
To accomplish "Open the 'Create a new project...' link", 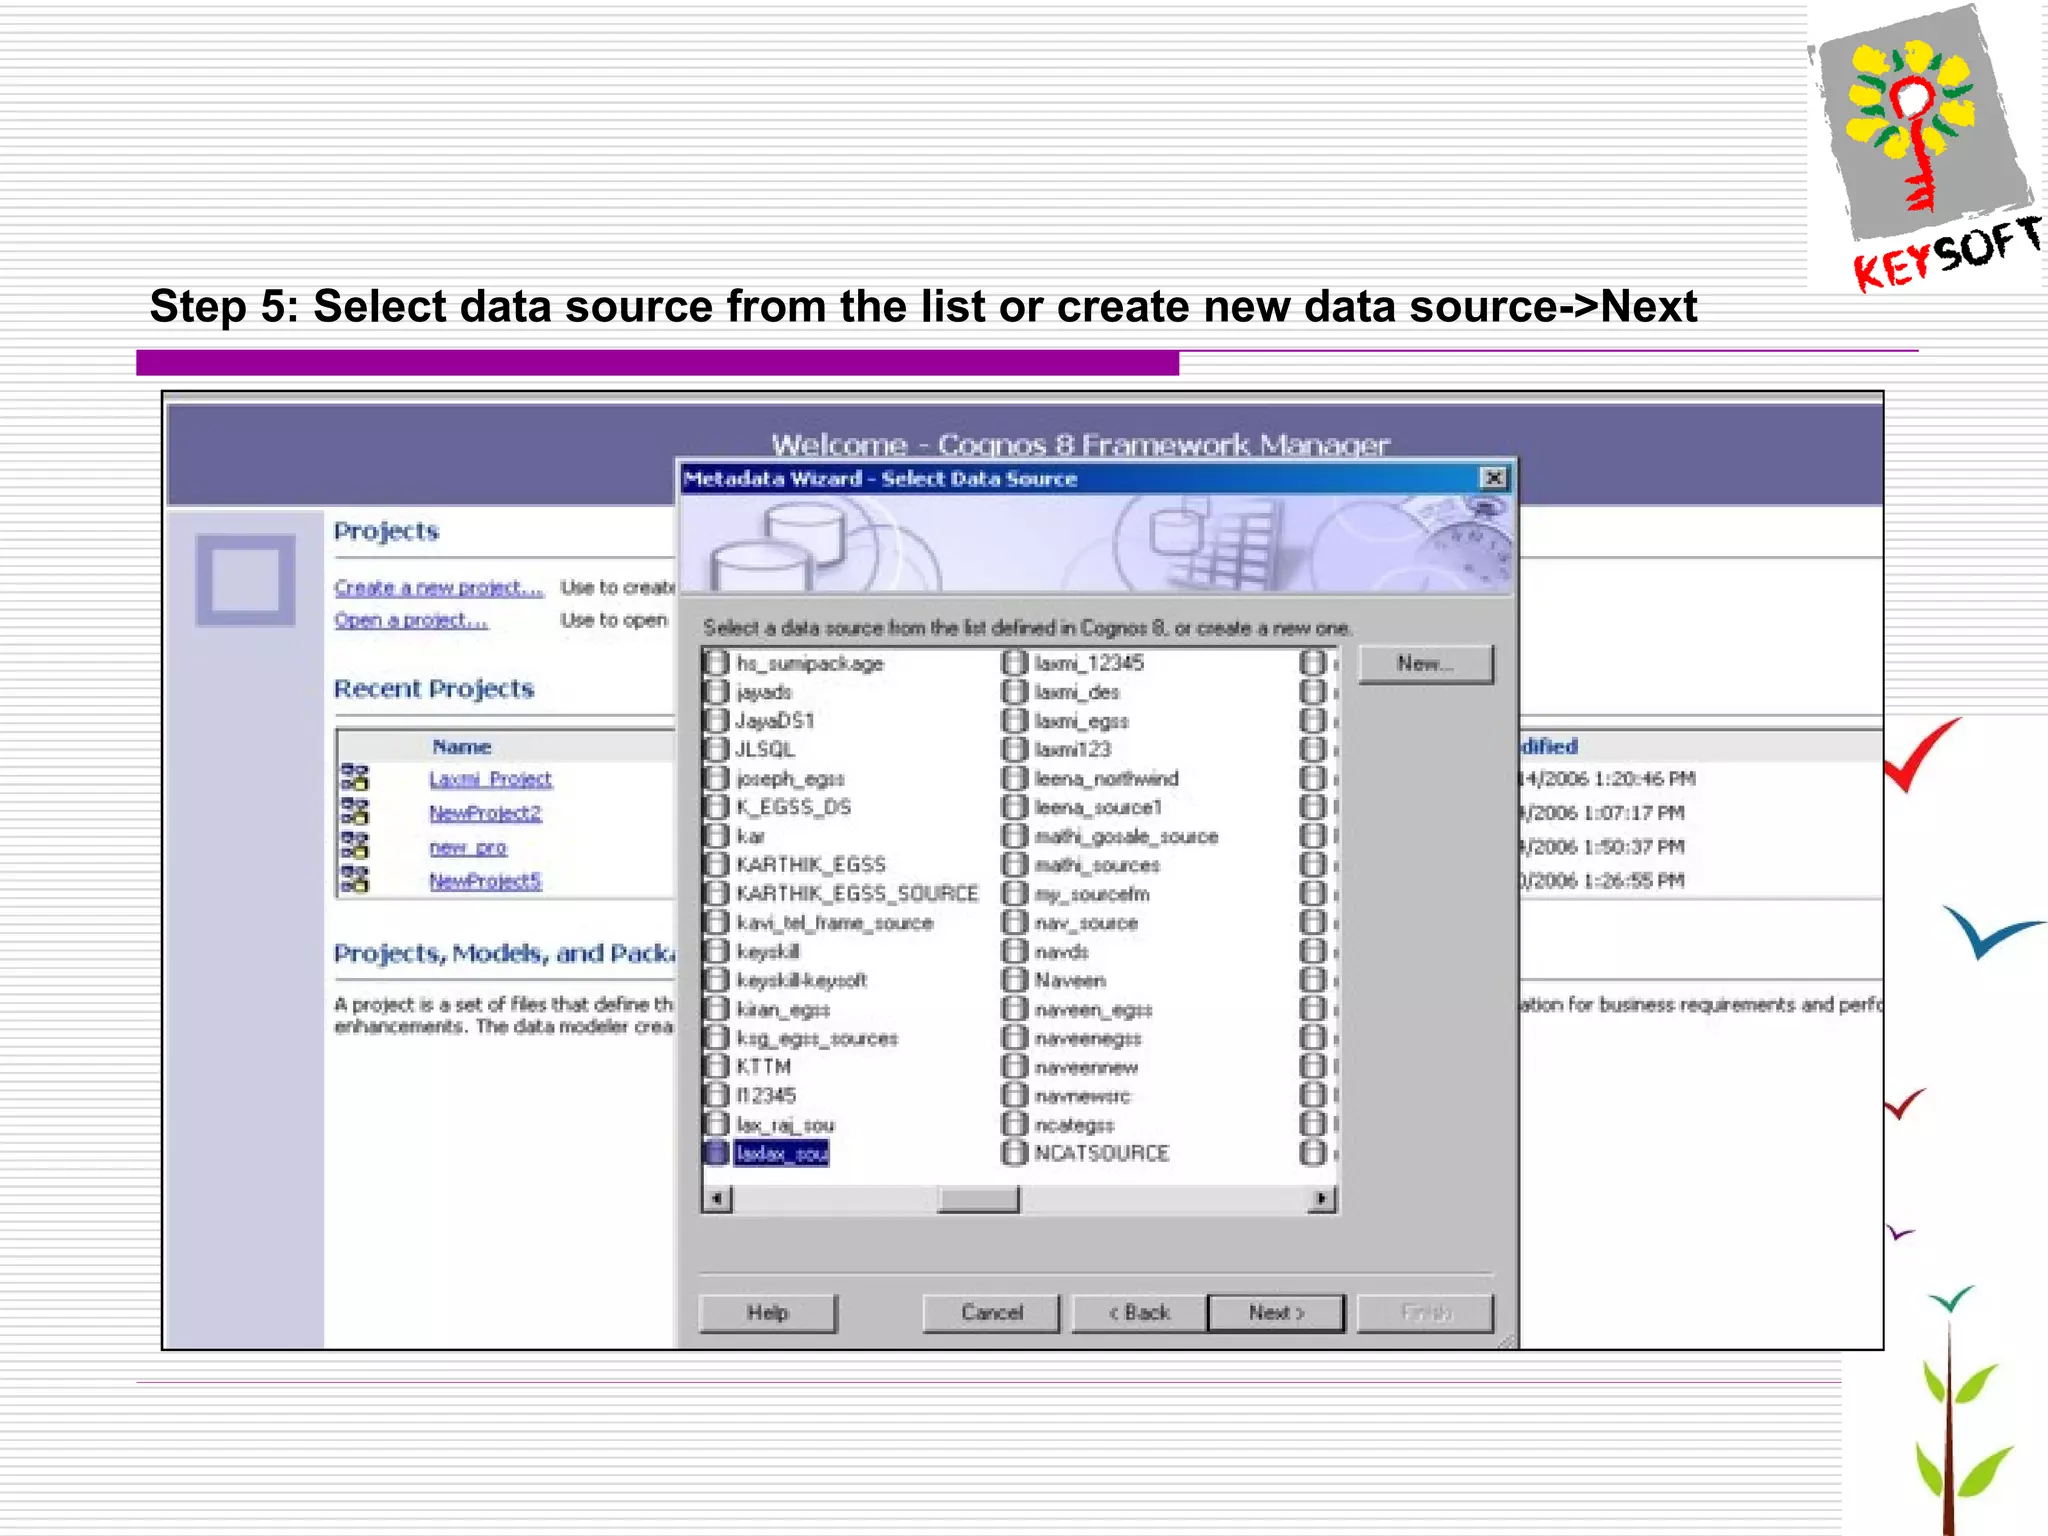I will pyautogui.click(x=438, y=587).
